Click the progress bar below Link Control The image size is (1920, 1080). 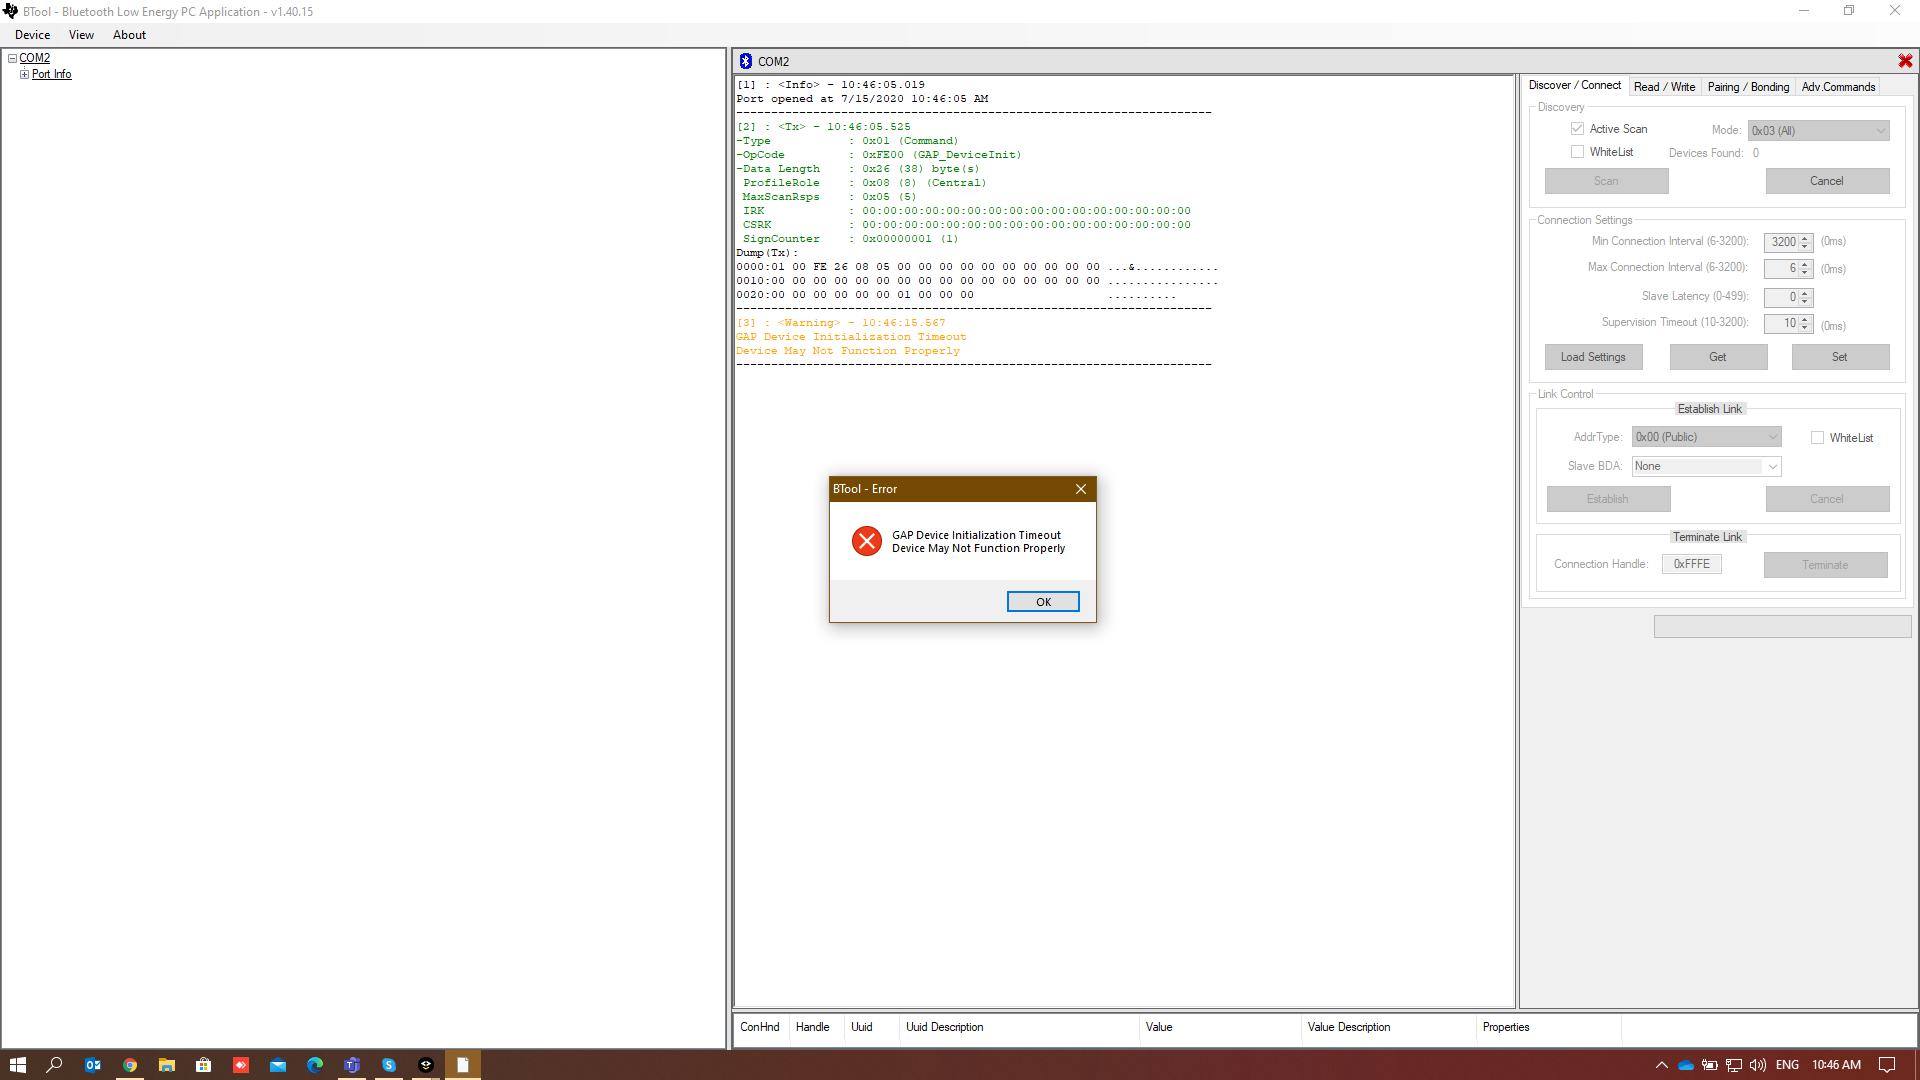[x=1782, y=627]
